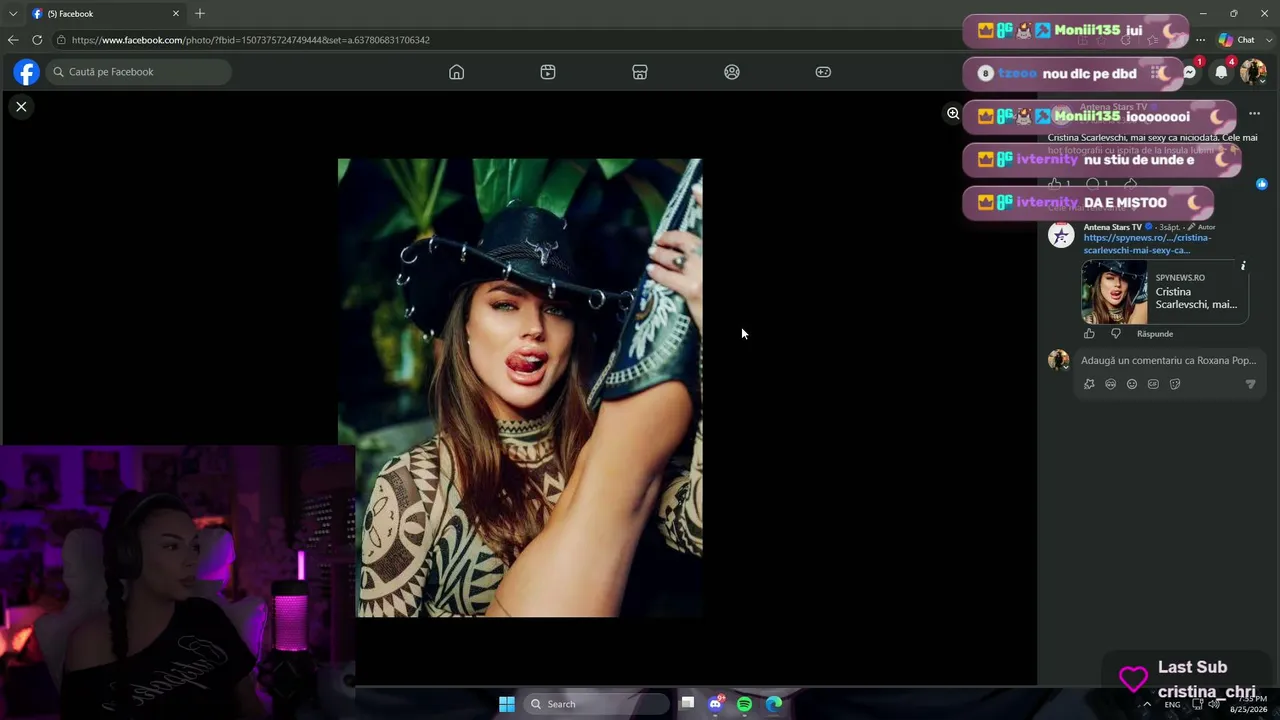The width and height of the screenshot is (1280, 720).
Task: Open the account profile picture menu
Action: click(1253, 72)
